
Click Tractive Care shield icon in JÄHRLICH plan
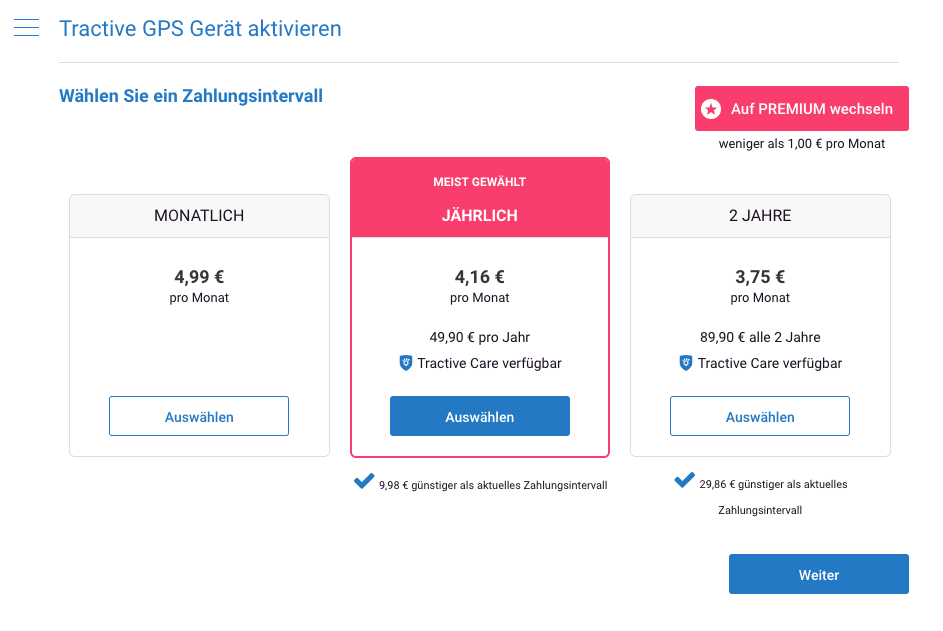click(406, 363)
